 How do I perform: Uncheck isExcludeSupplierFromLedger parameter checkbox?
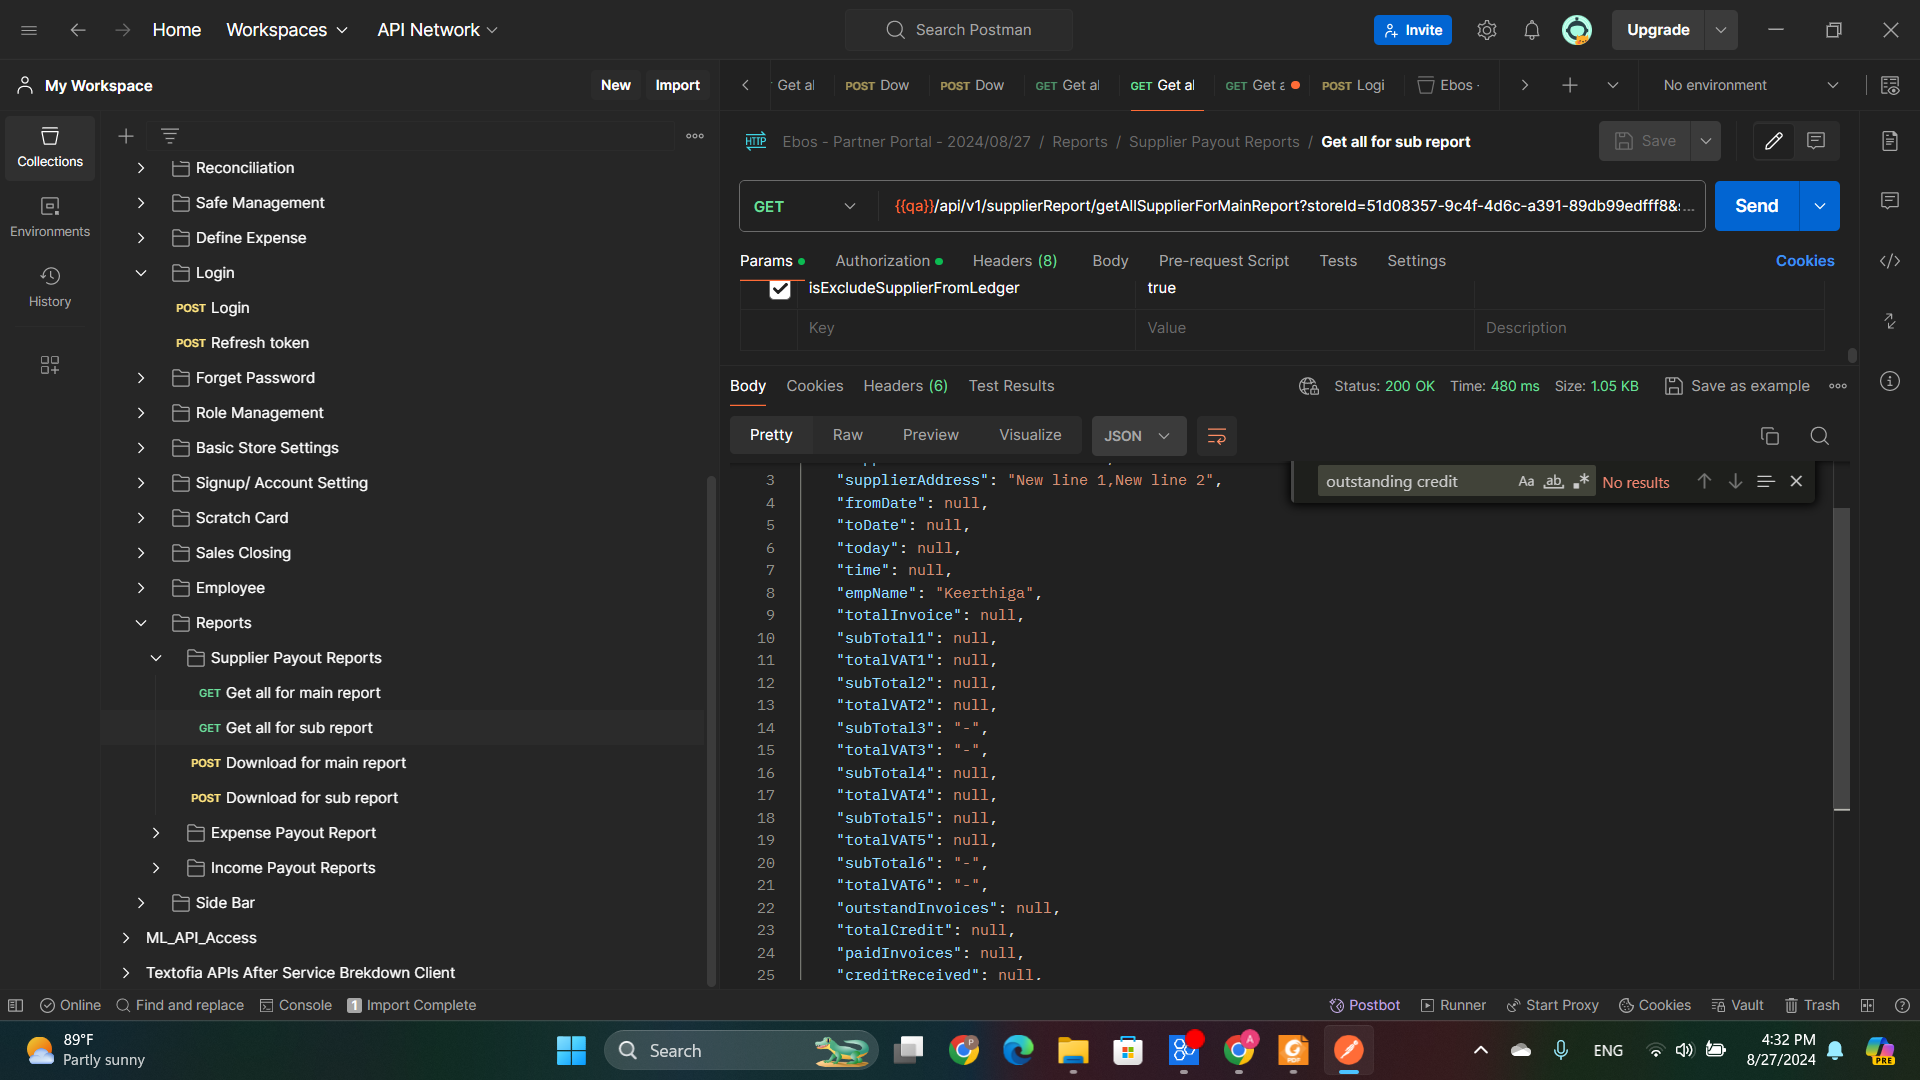780,289
